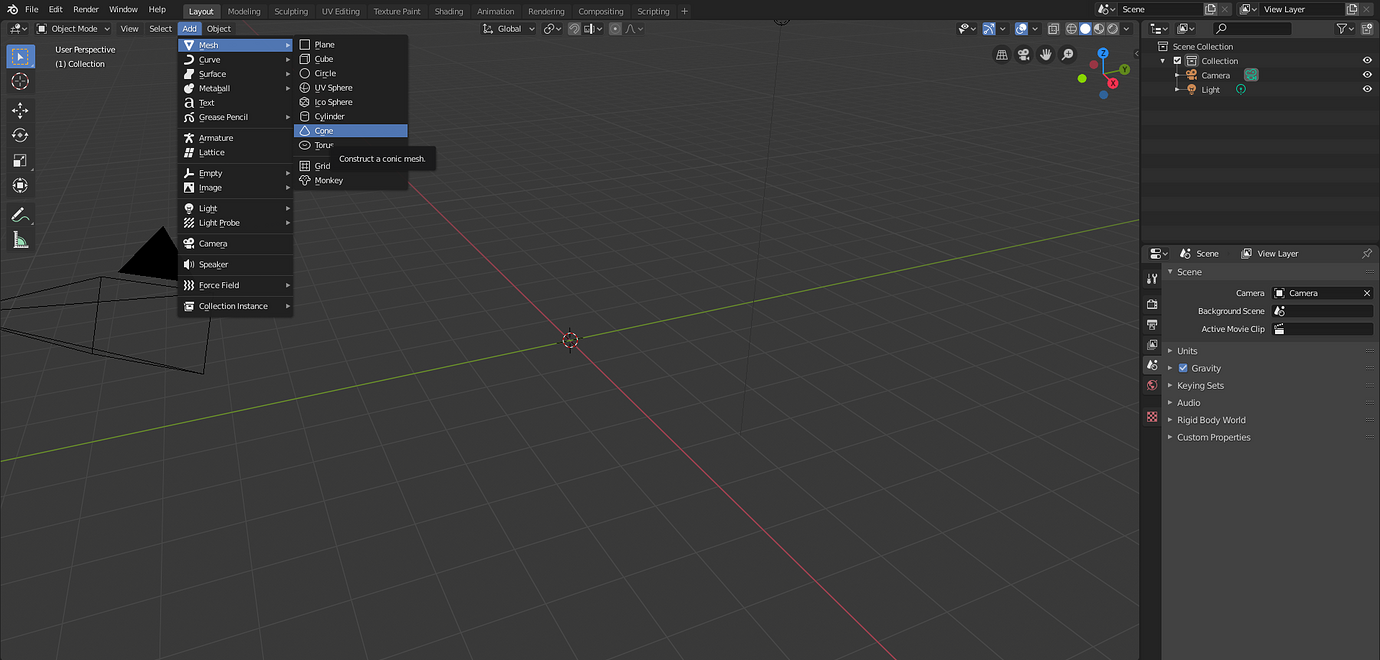This screenshot has width=1380, height=660.
Task: Open the Light submenu in Add menu
Action: coord(236,208)
